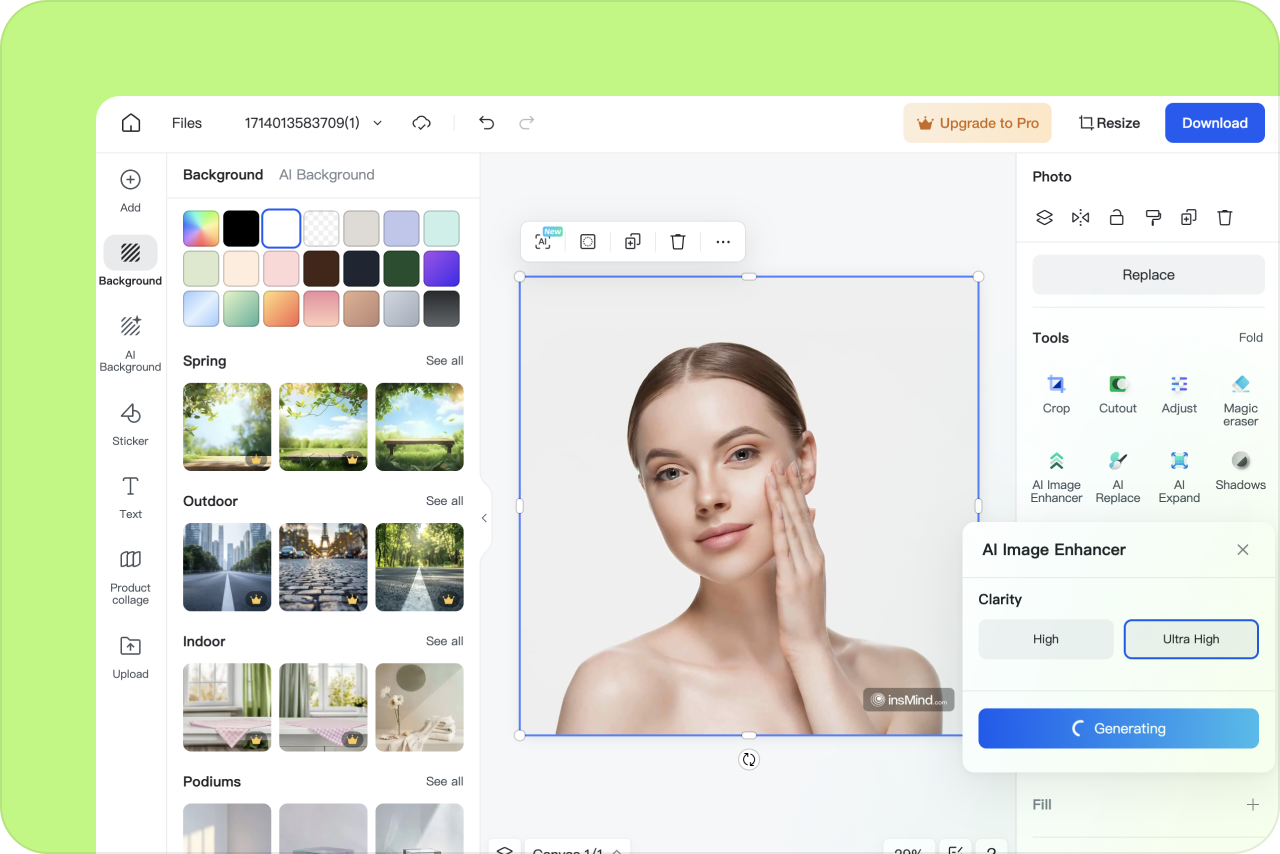This screenshot has height=854, width=1280.
Task: Open the AI Replace tool
Action: click(x=1118, y=477)
